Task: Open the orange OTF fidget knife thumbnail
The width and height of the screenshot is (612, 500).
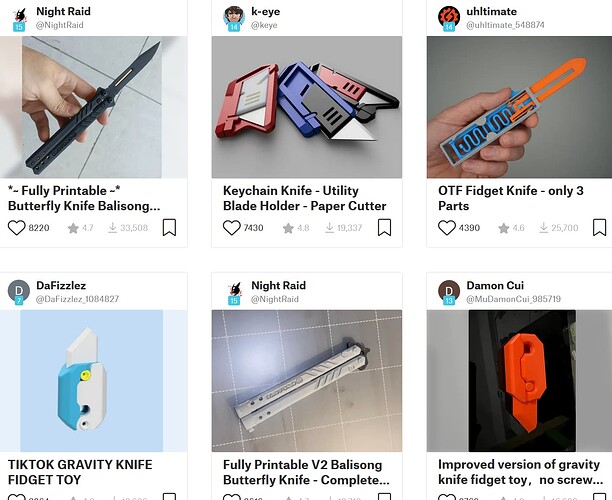Action: pos(519,107)
